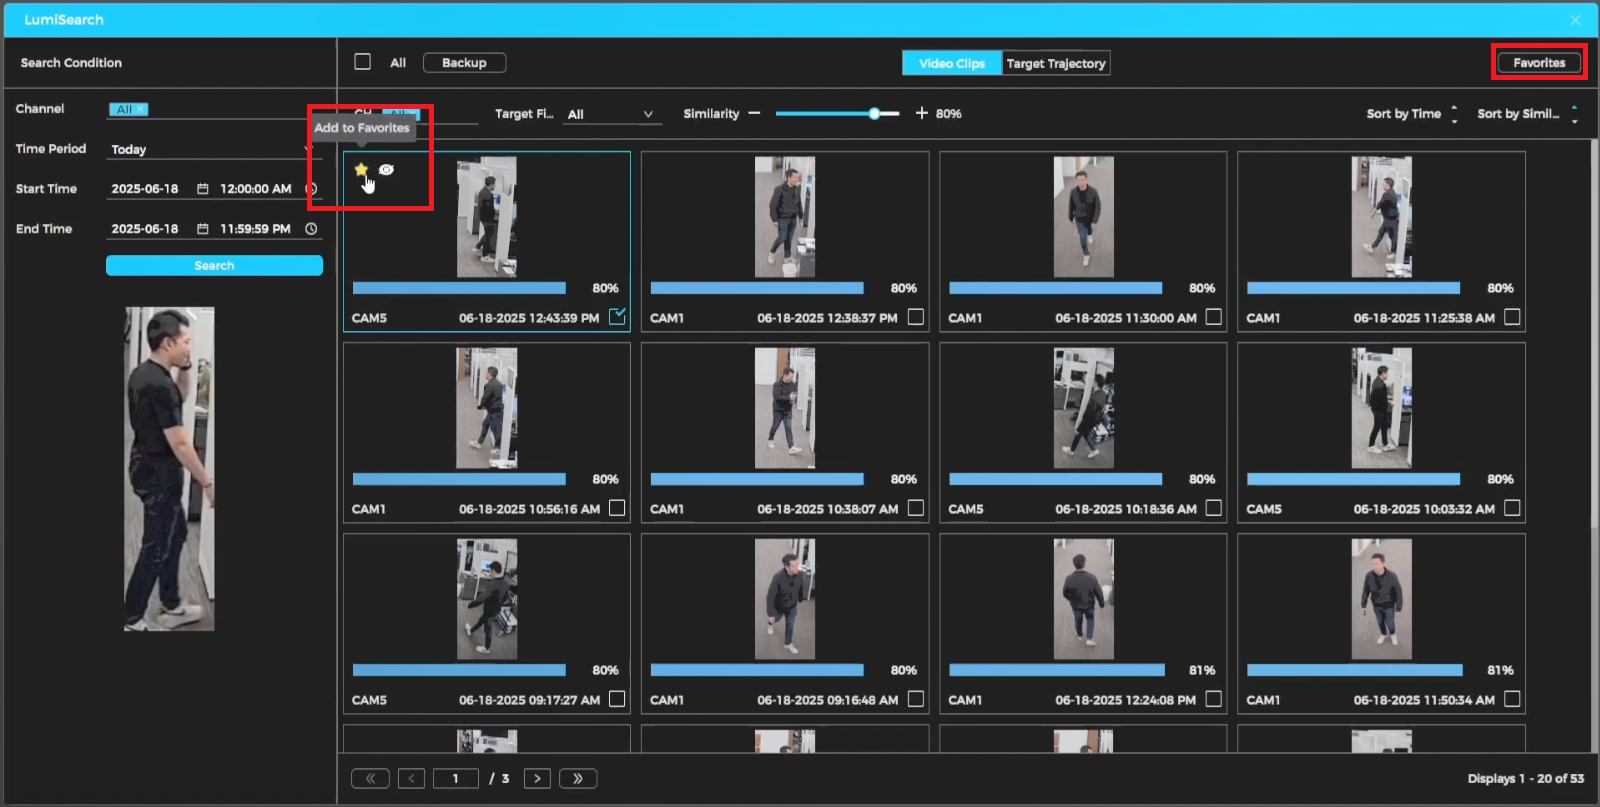Jump to the last results page
The image size is (1600, 807).
tap(578, 778)
